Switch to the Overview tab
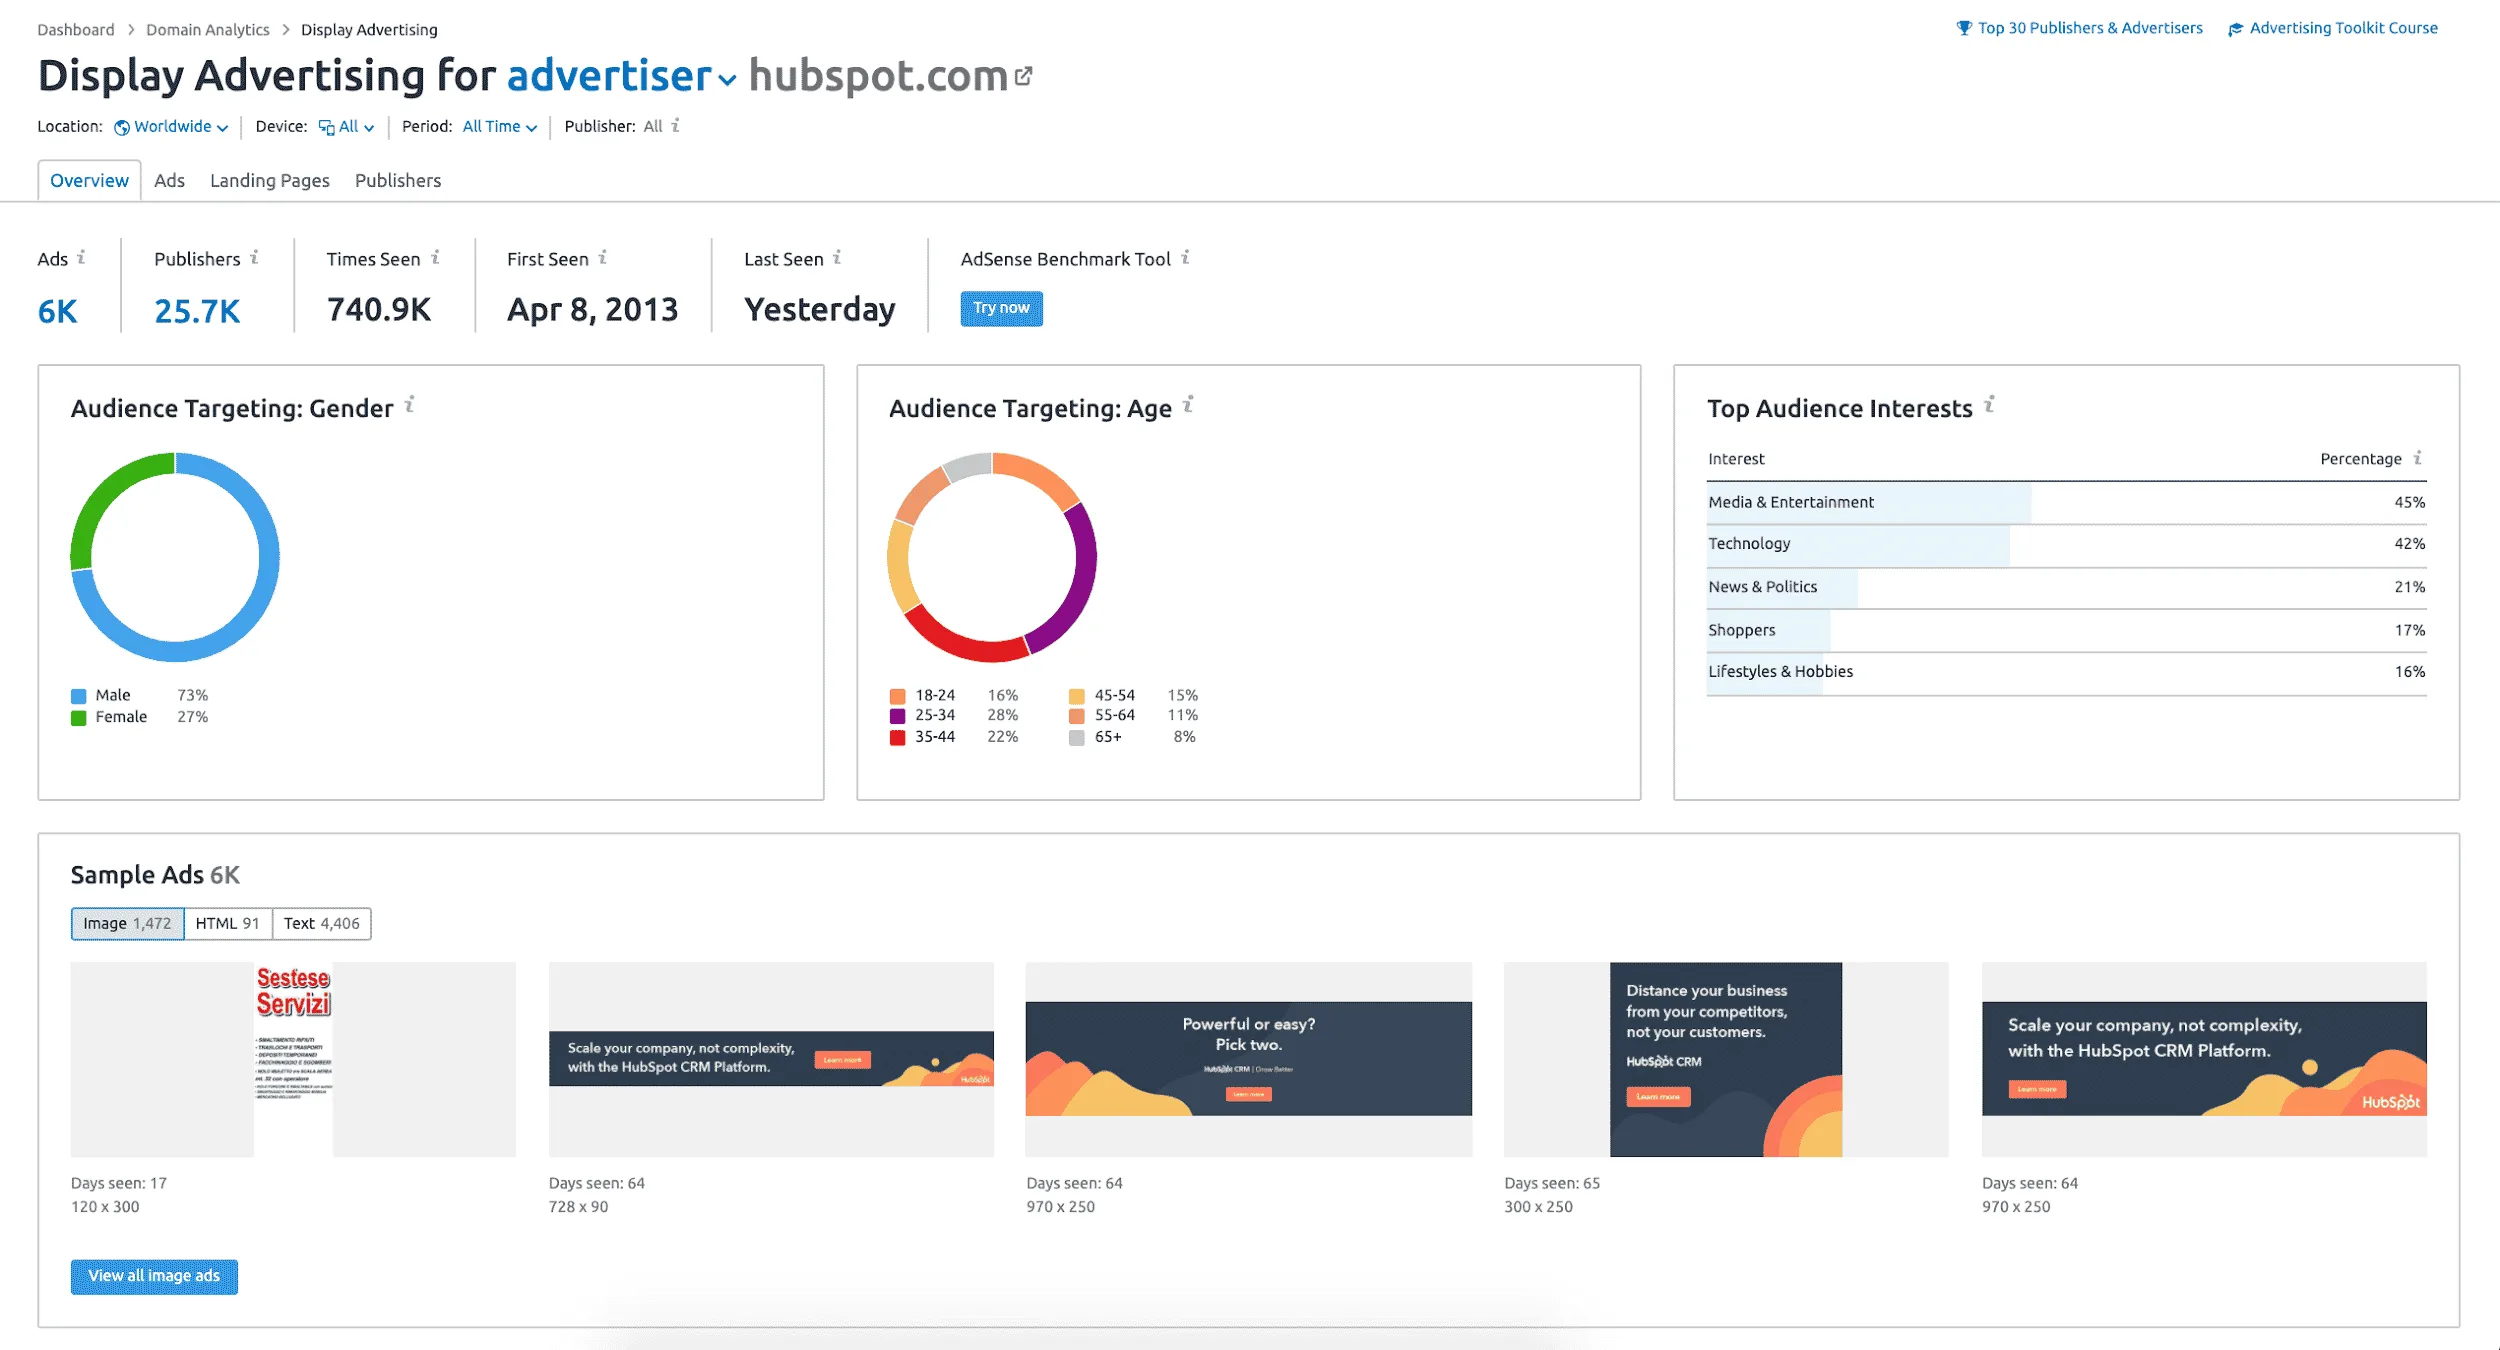This screenshot has height=1350, width=2500. tap(89, 180)
